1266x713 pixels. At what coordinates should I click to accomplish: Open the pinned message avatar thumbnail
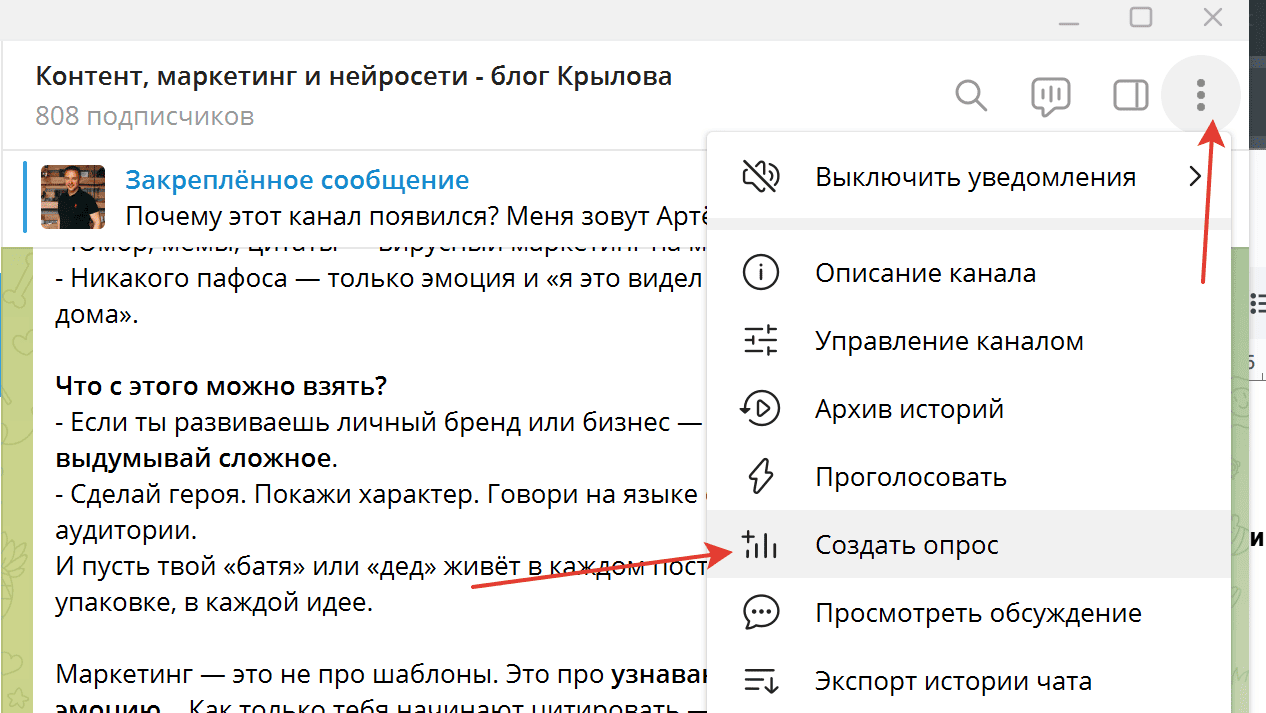[x=73, y=197]
